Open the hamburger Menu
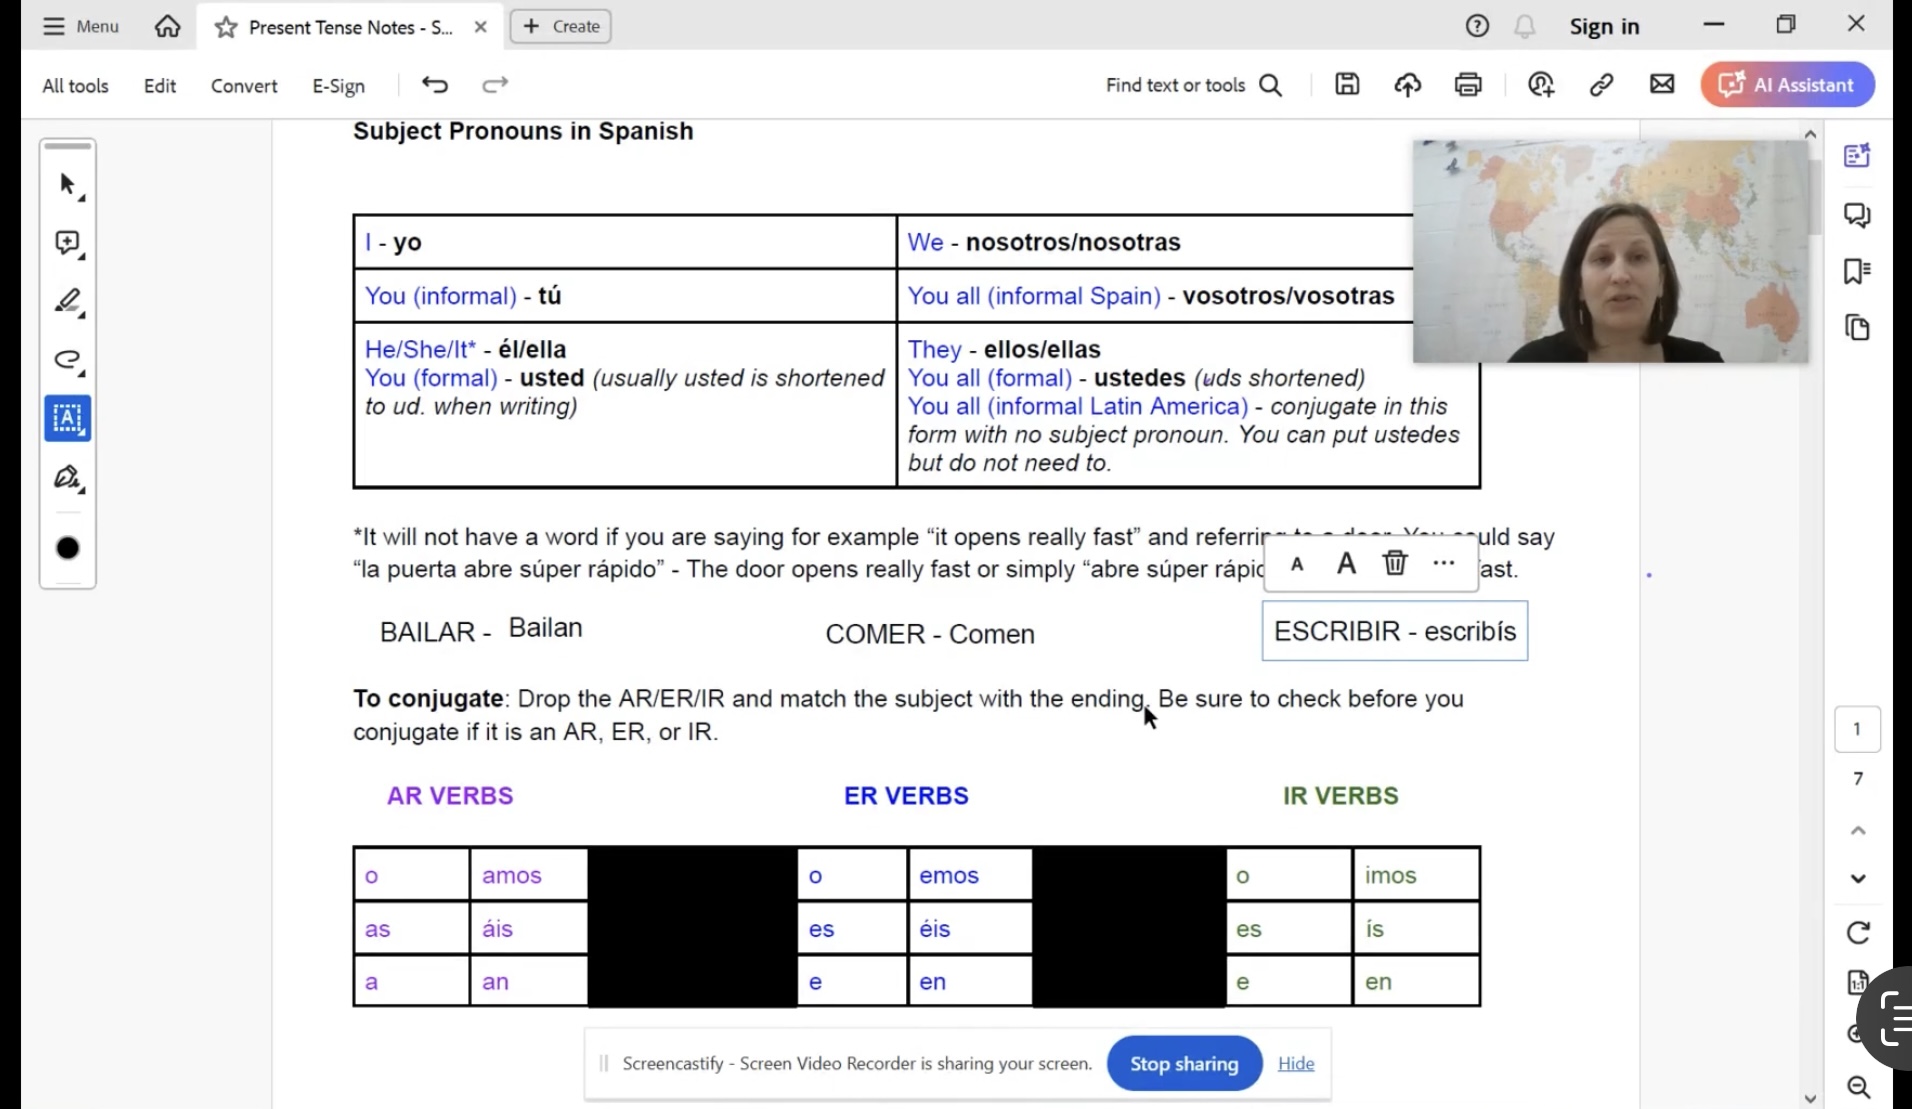This screenshot has height=1109, width=1912. 80,26
